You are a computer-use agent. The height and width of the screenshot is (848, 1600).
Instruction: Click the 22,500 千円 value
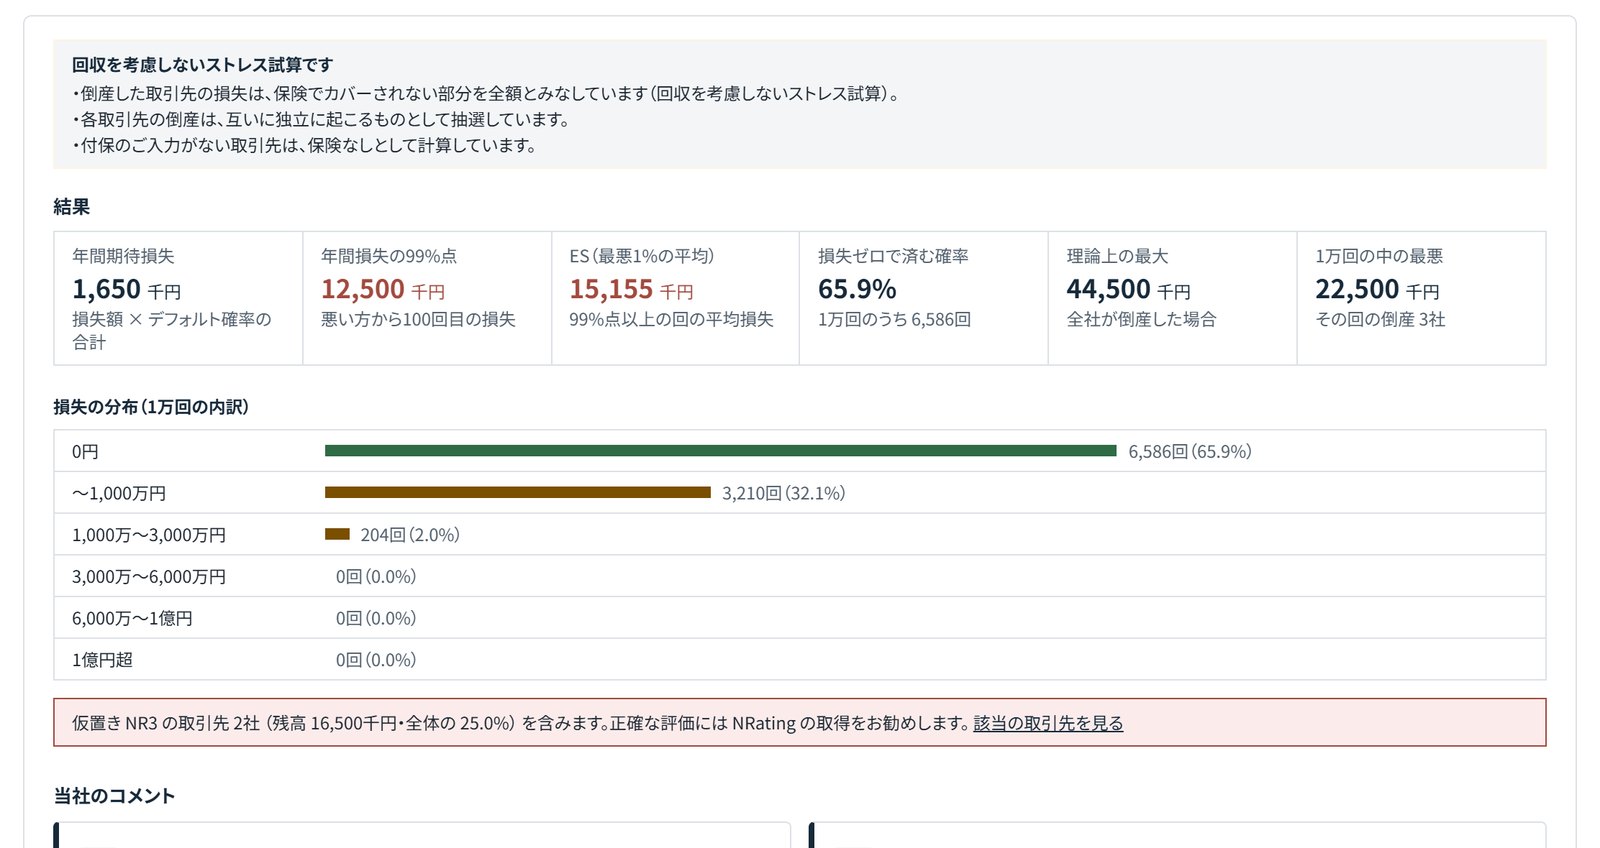click(x=1377, y=289)
